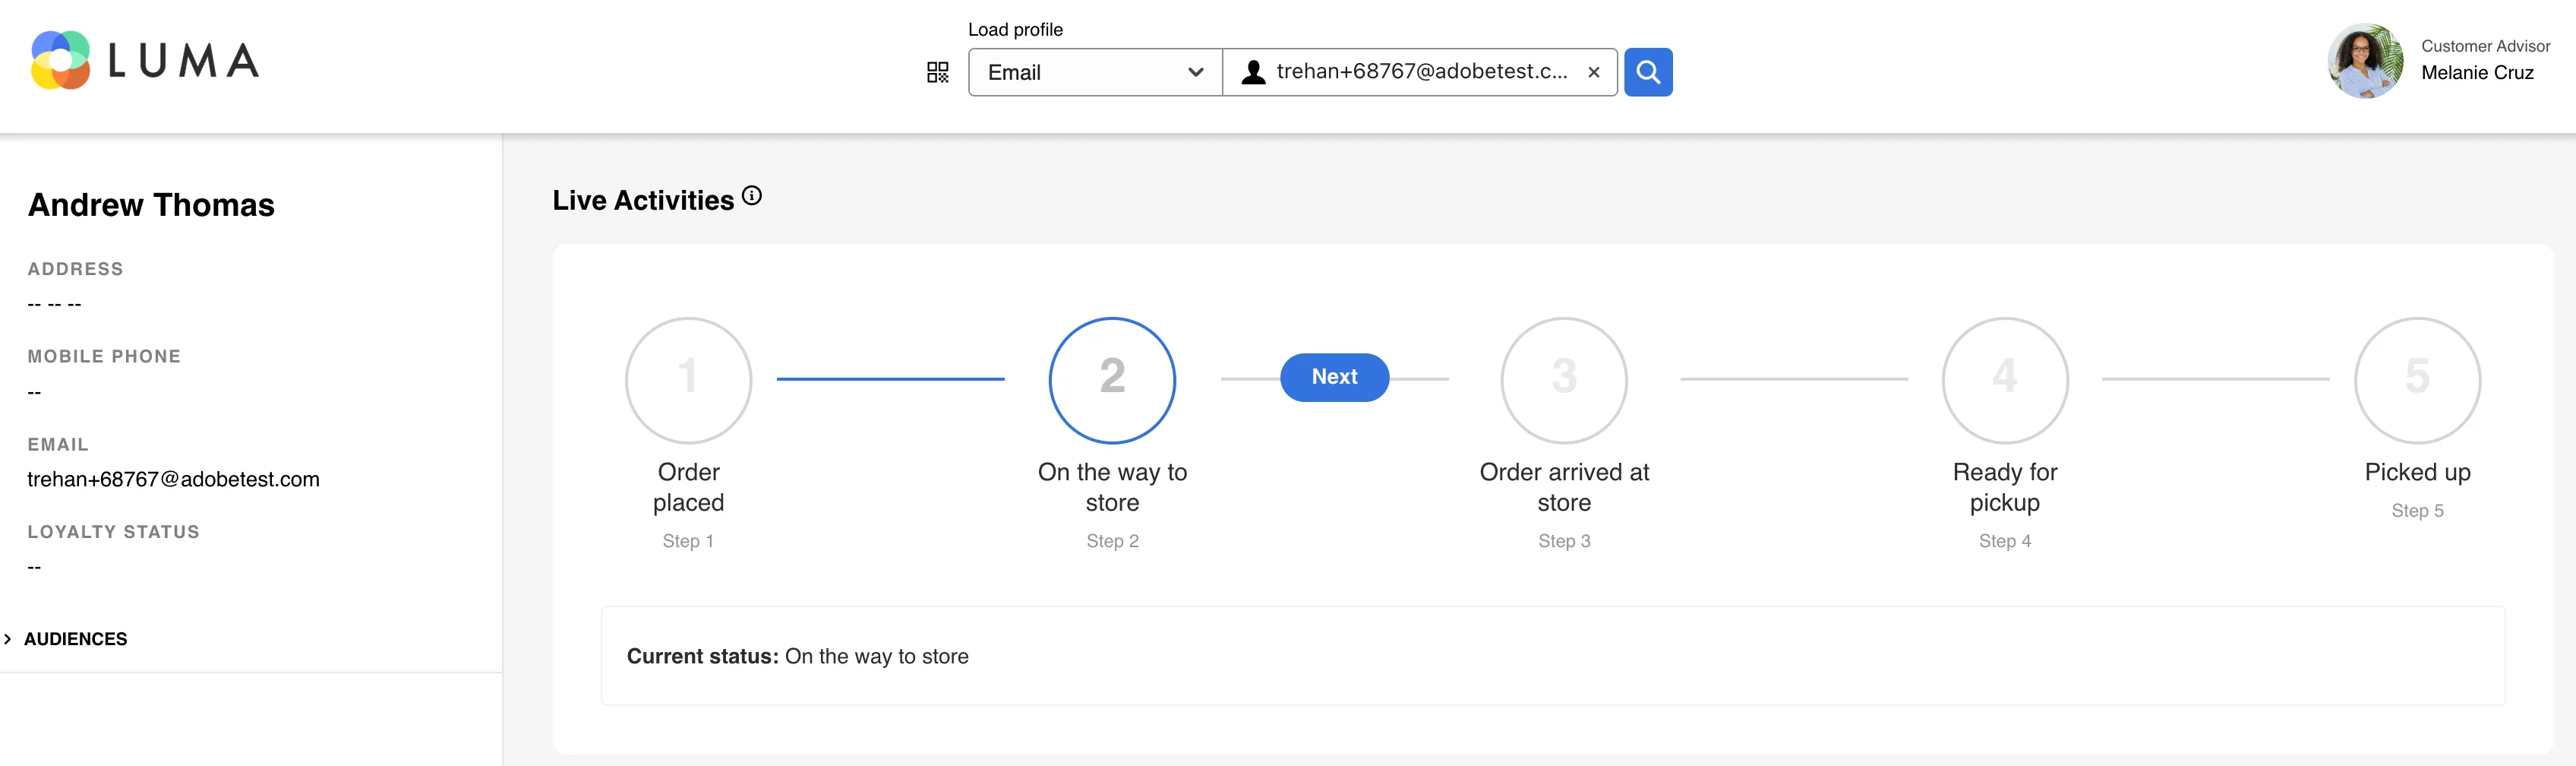
Task: Click the Luma colorful logo
Action: click(x=61, y=60)
